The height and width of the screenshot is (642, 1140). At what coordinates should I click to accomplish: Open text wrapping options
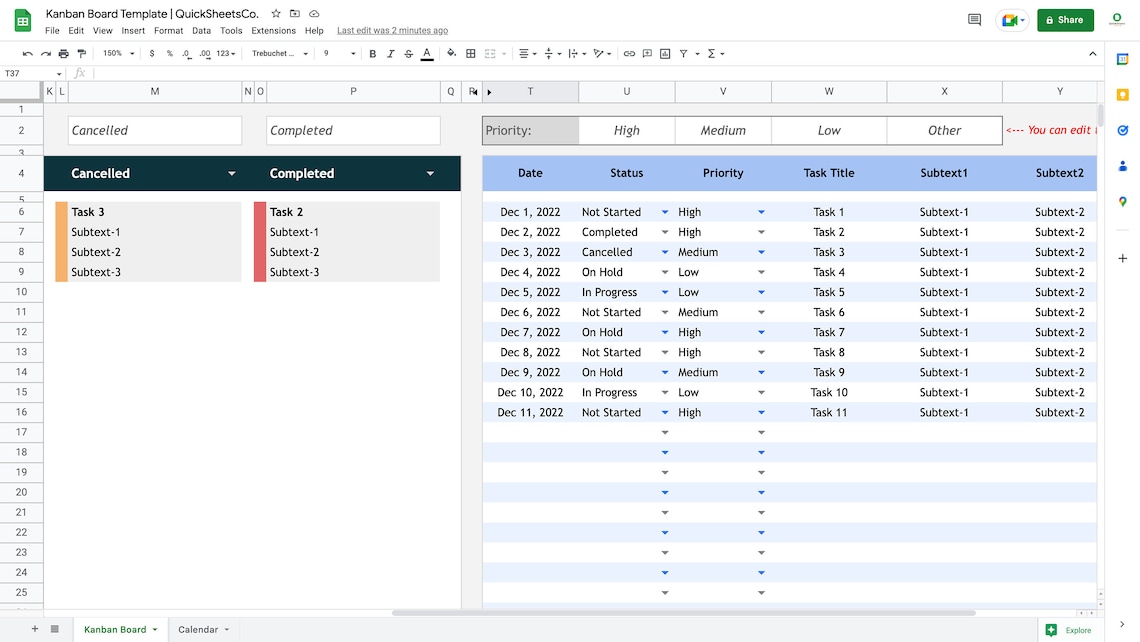point(576,54)
